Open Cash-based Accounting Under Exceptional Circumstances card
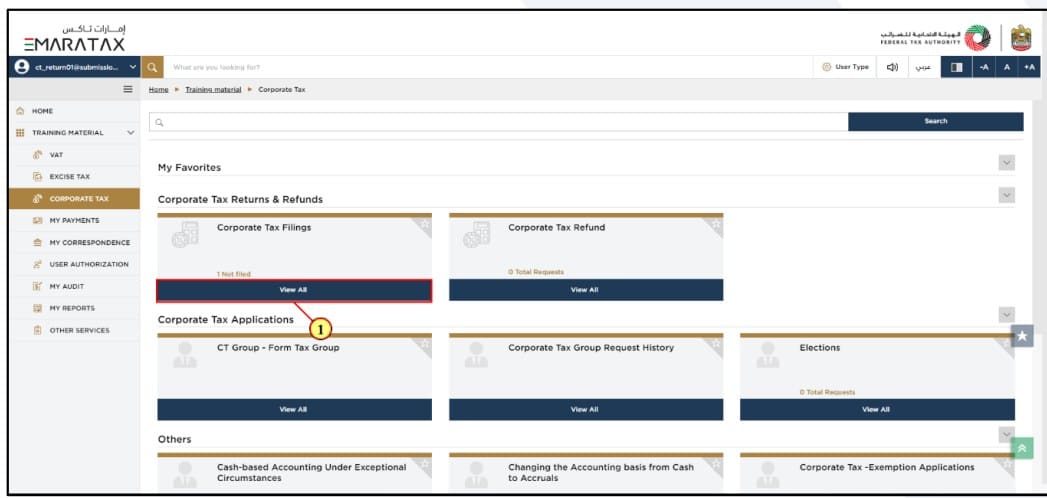The image size is (1047, 498). (x=311, y=473)
